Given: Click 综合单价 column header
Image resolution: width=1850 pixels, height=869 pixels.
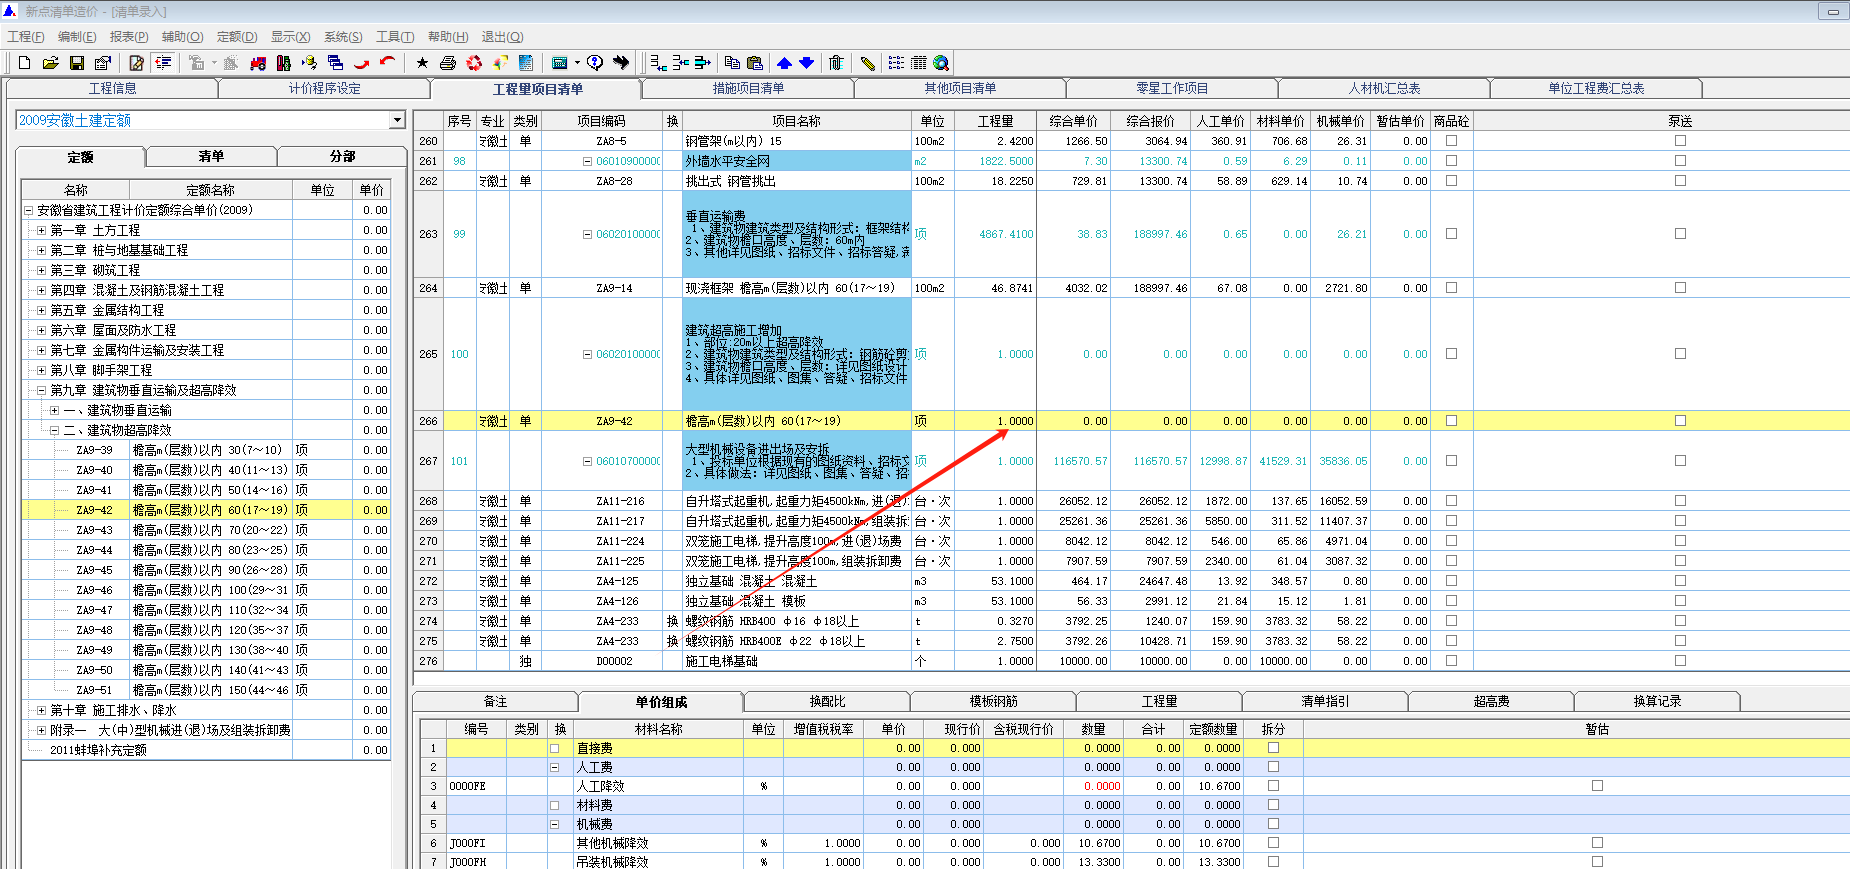Looking at the screenshot, I should click(1073, 121).
